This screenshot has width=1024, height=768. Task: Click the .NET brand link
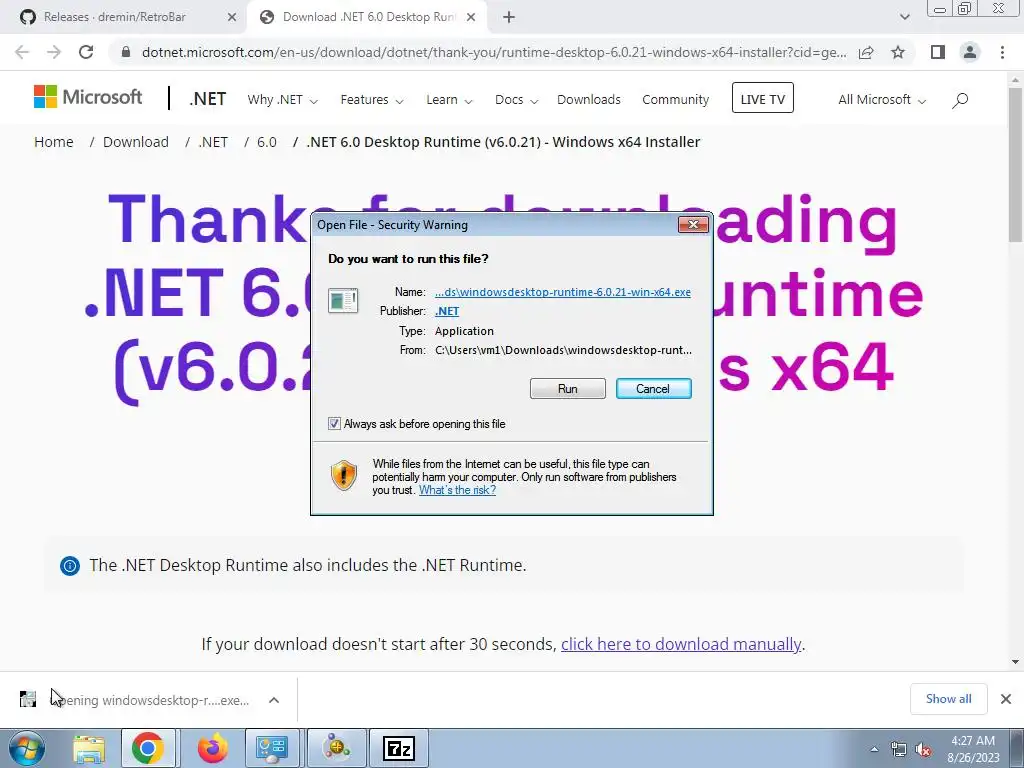pyautogui.click(x=208, y=99)
